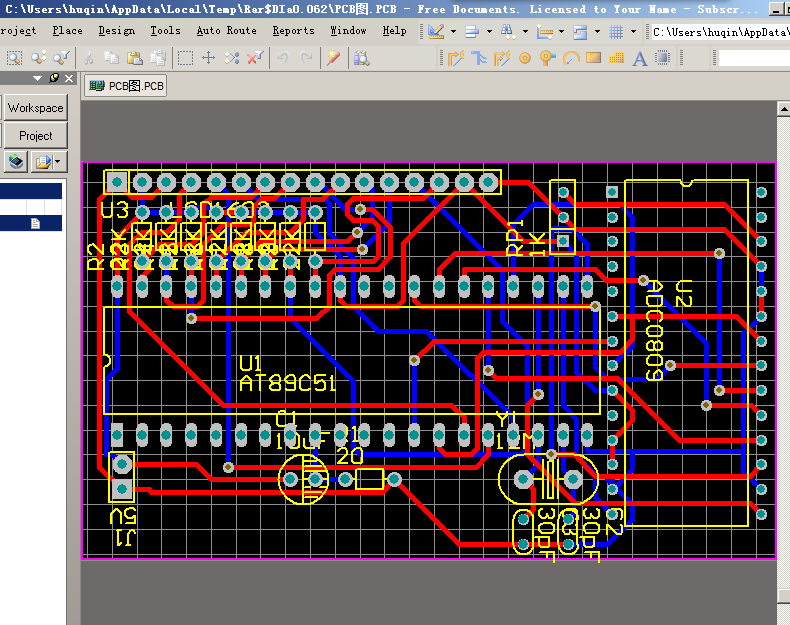Open the Projects panel options dropdown arrow

(37, 79)
